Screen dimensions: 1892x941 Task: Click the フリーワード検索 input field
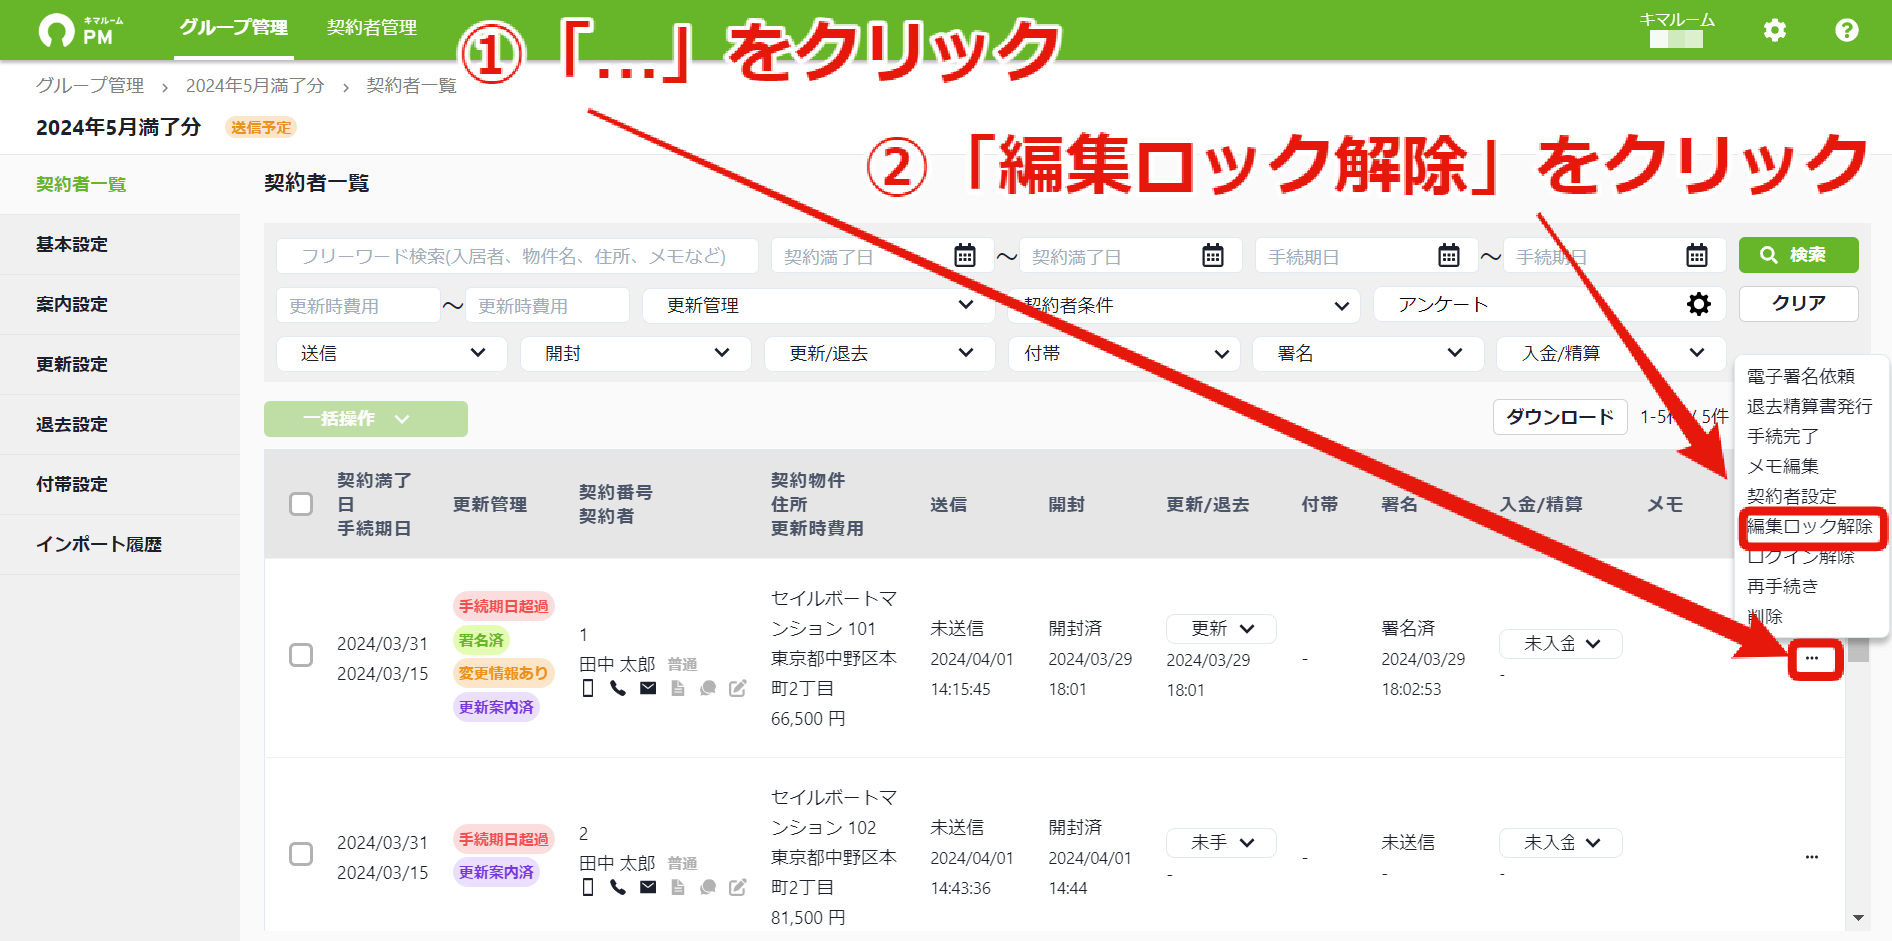point(517,256)
